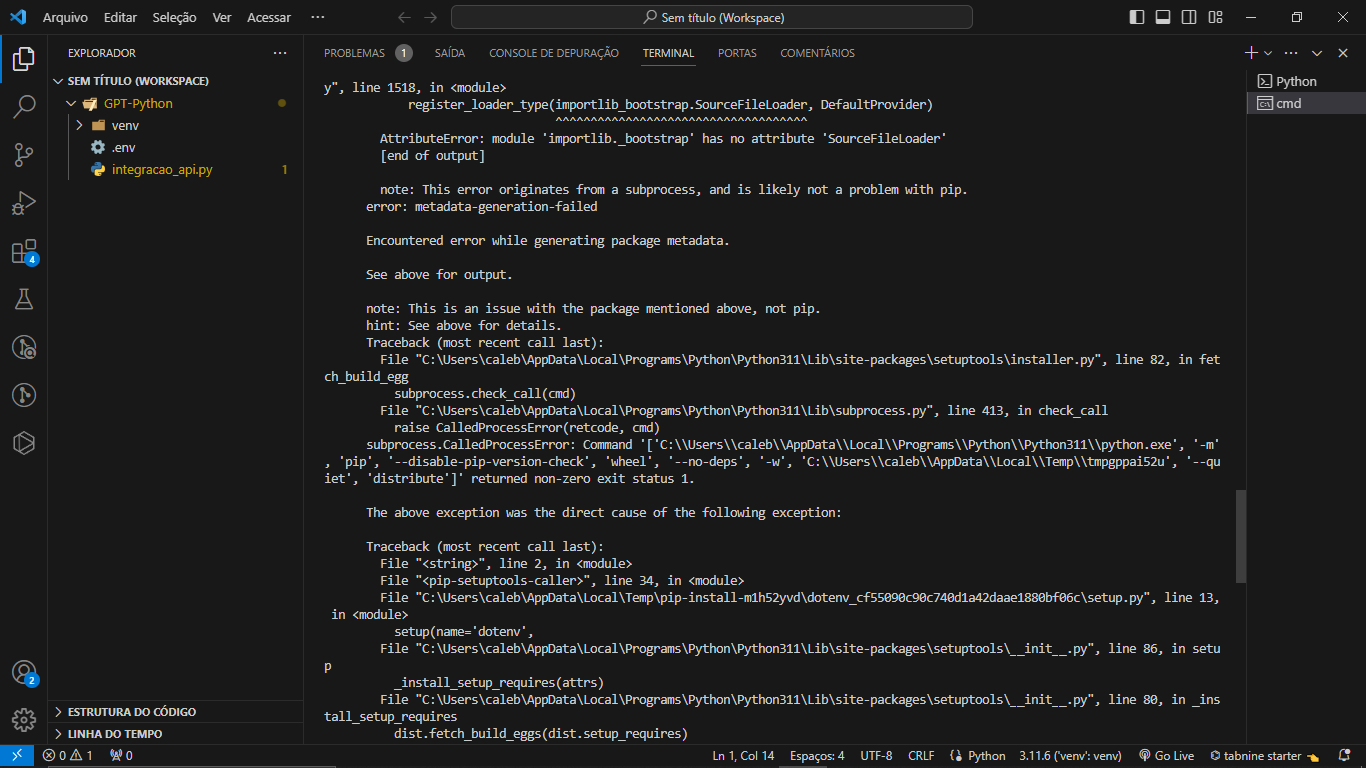Open the Acessar menu
Image resolution: width=1366 pixels, height=768 pixels.
pos(269,17)
